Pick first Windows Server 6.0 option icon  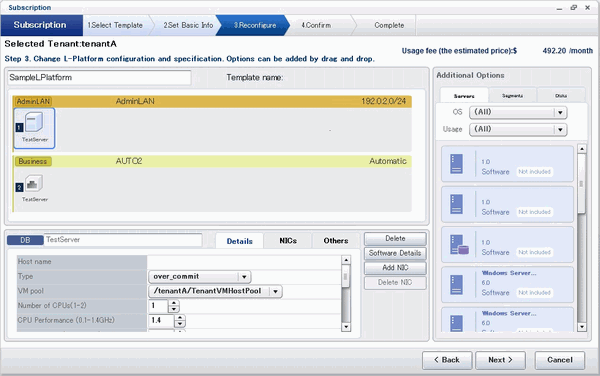(456, 285)
